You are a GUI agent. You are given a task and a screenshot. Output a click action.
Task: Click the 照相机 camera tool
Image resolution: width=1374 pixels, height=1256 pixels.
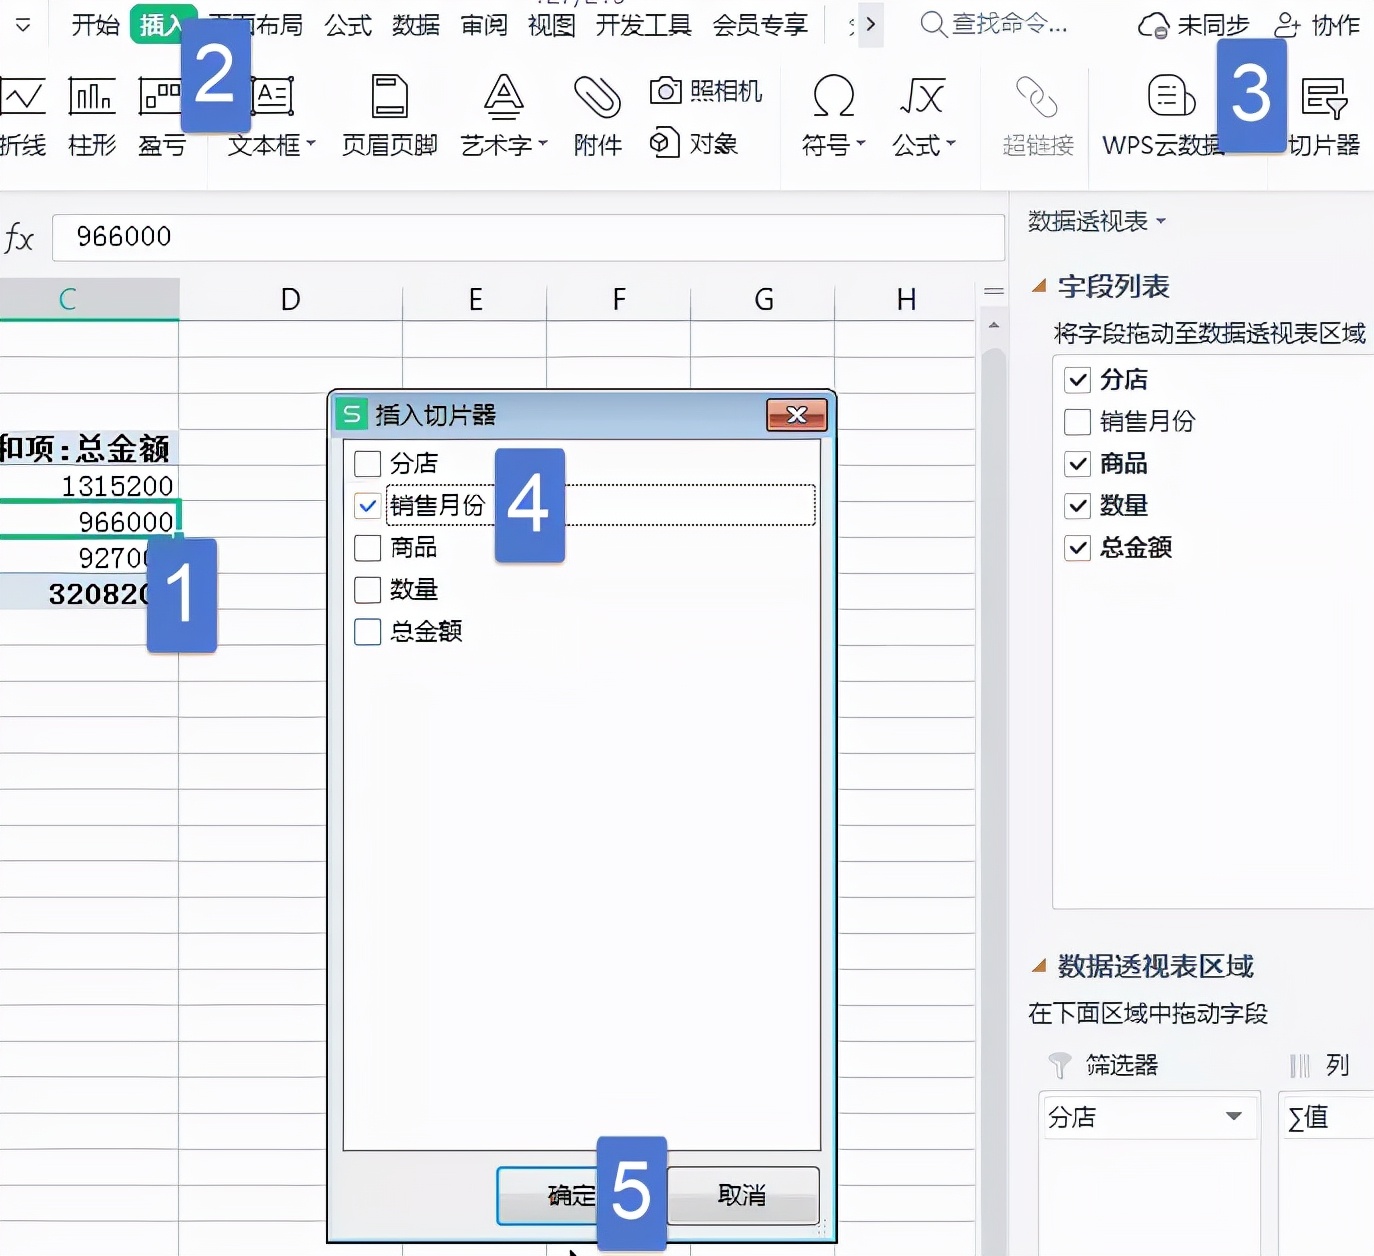click(x=706, y=91)
